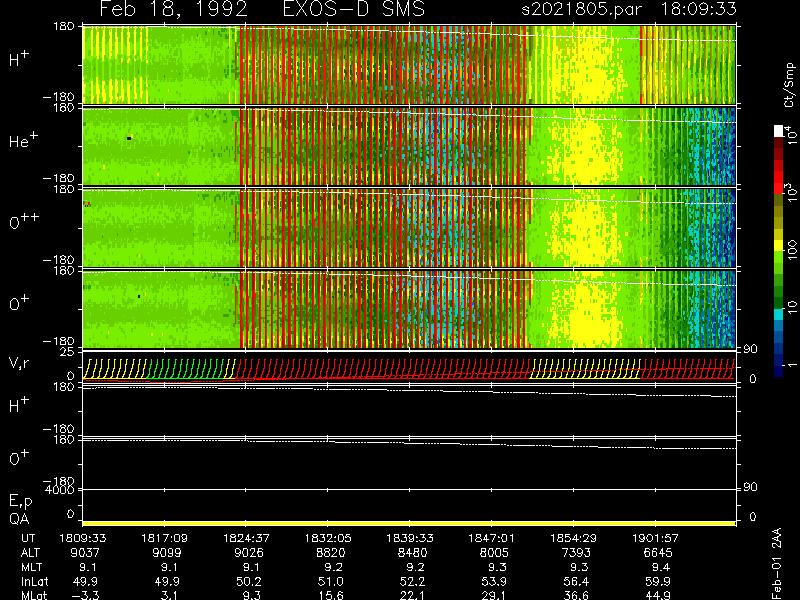Click the MLT value '9.4'
The image size is (800, 600).
coord(661,567)
